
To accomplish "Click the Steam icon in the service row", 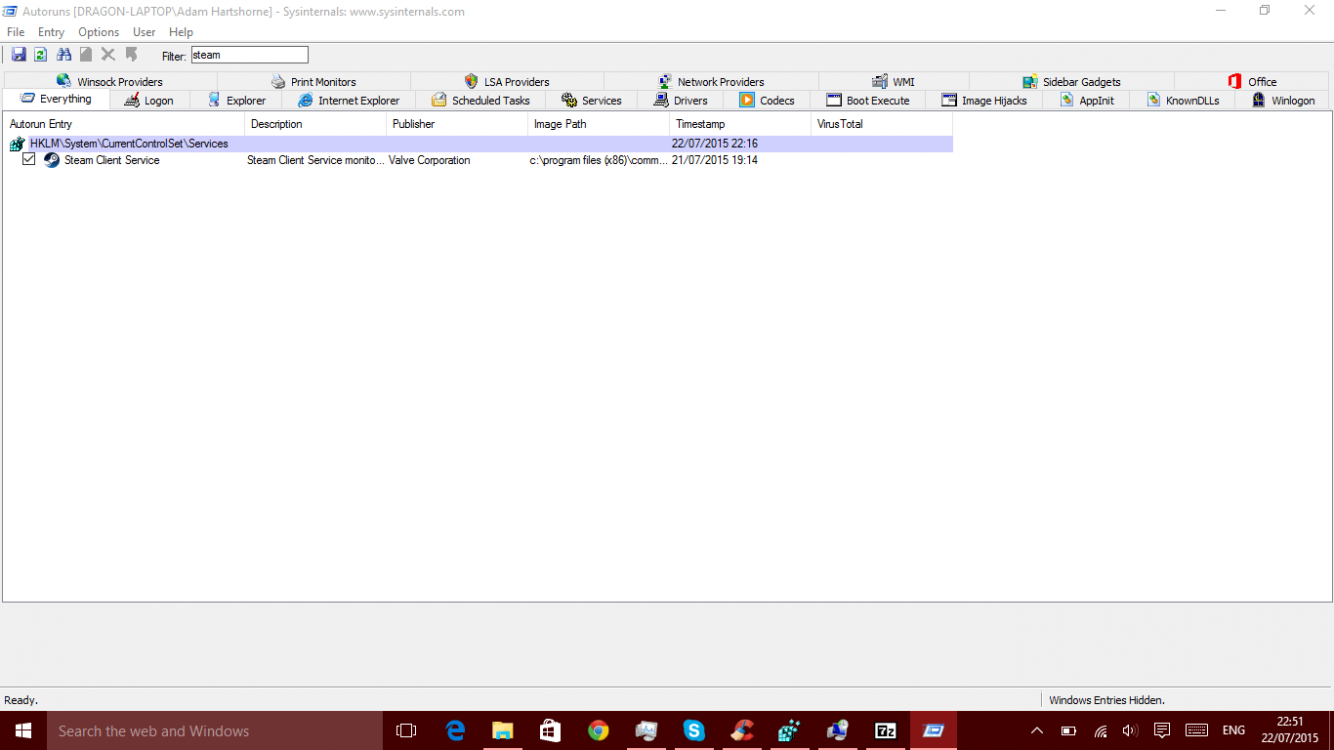I will tap(52, 160).
